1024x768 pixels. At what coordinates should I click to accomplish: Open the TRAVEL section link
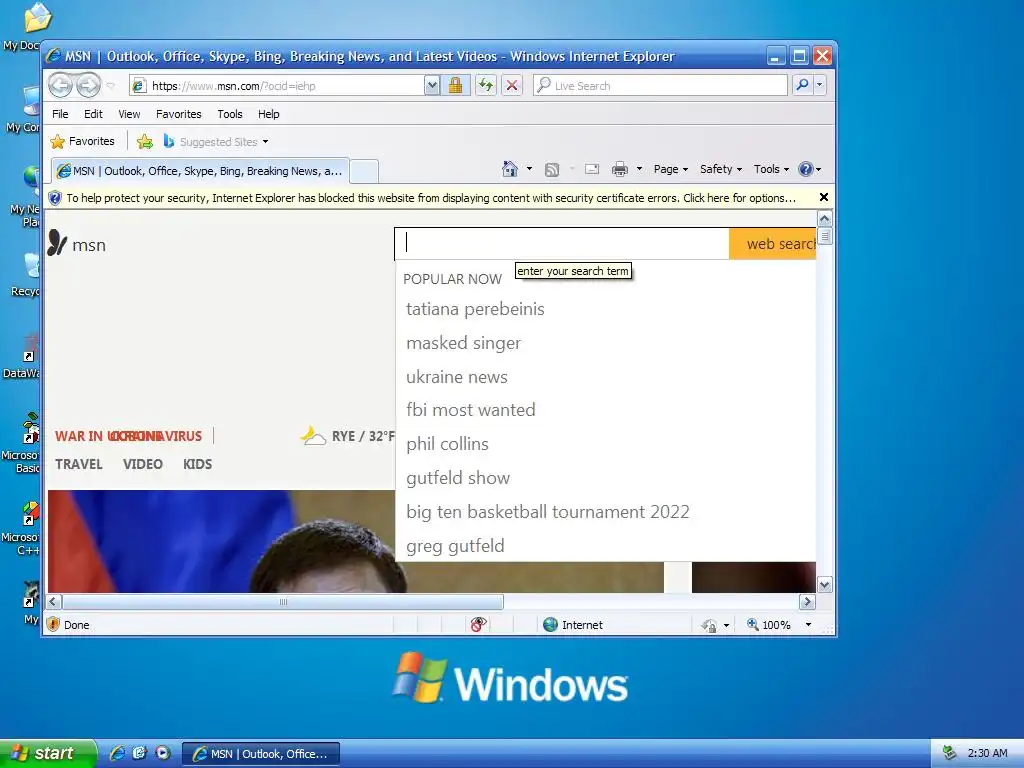pos(78,464)
